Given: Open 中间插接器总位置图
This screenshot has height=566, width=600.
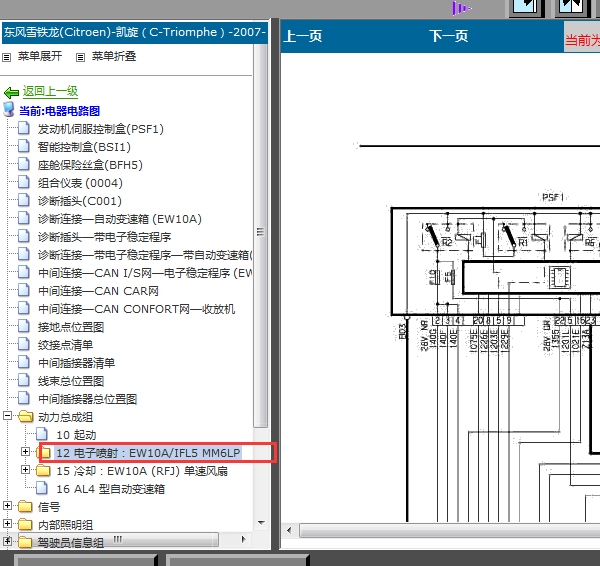Looking at the screenshot, I should pyautogui.click(x=87, y=399).
